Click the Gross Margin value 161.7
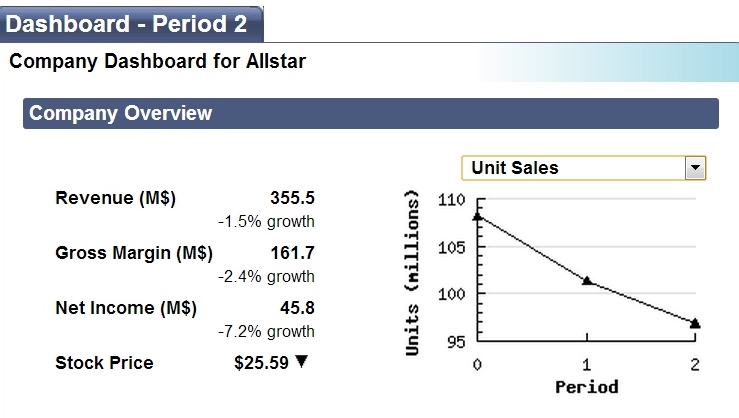739x418 pixels. pos(292,253)
